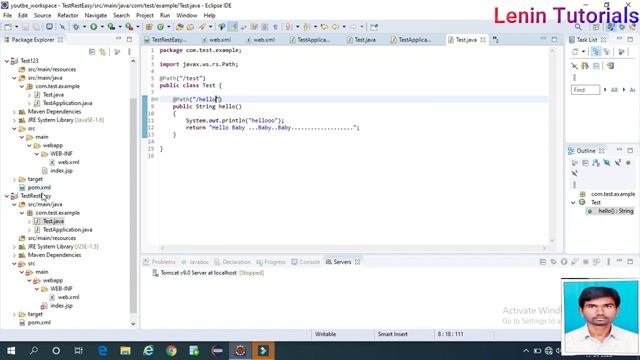This screenshot has width=640, height=360.
Task: Open the New Java Class dropdown arrow
Action: [x=168, y=27]
